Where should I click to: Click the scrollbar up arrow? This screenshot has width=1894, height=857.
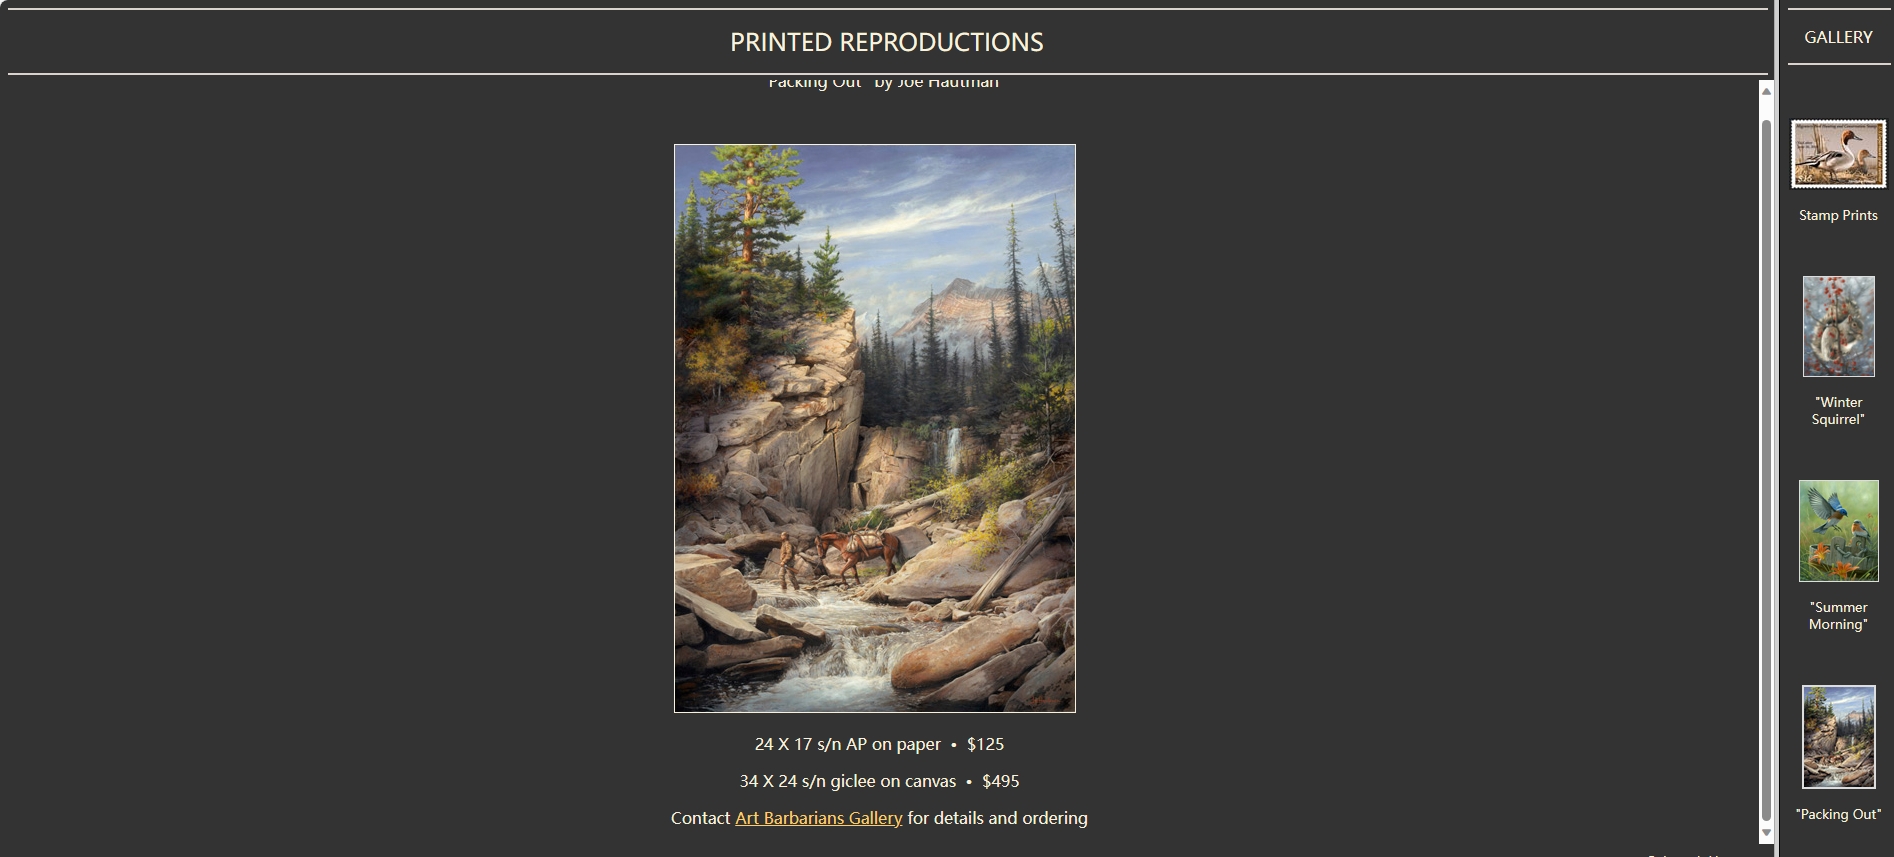pos(1766,91)
